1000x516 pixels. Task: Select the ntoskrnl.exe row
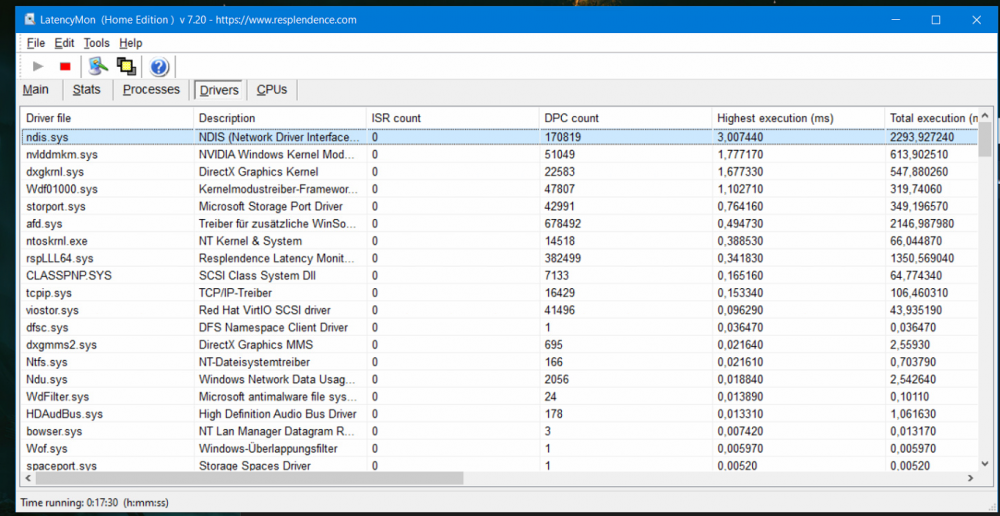499,241
